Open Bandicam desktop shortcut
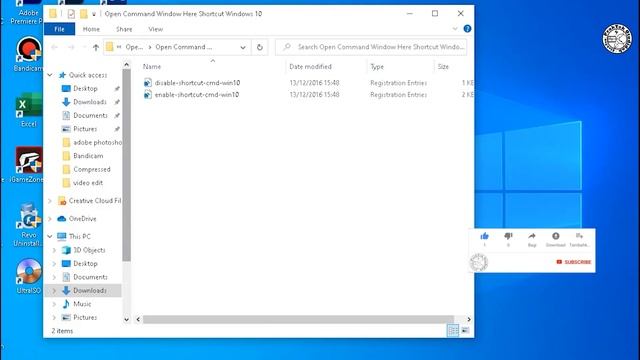640x360 pixels. click(x=29, y=54)
